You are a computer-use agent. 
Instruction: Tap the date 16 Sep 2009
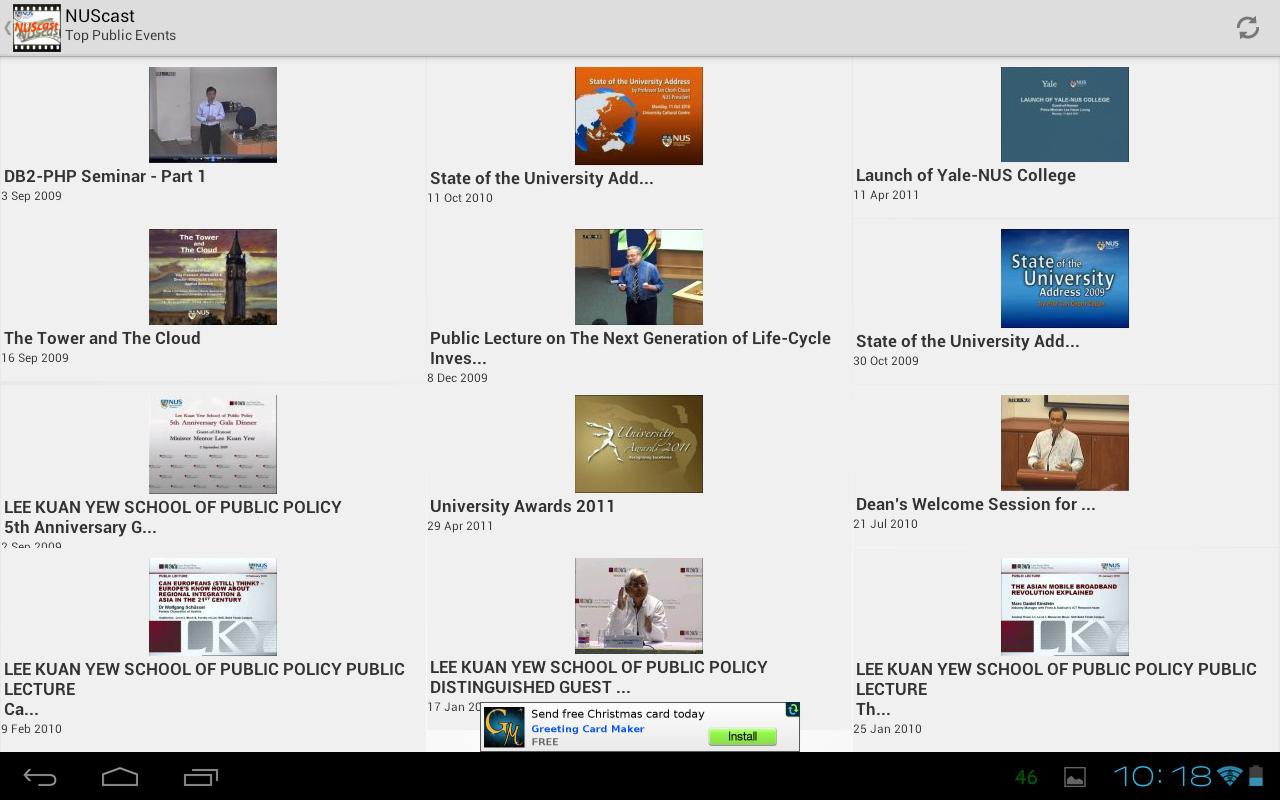click(35, 358)
